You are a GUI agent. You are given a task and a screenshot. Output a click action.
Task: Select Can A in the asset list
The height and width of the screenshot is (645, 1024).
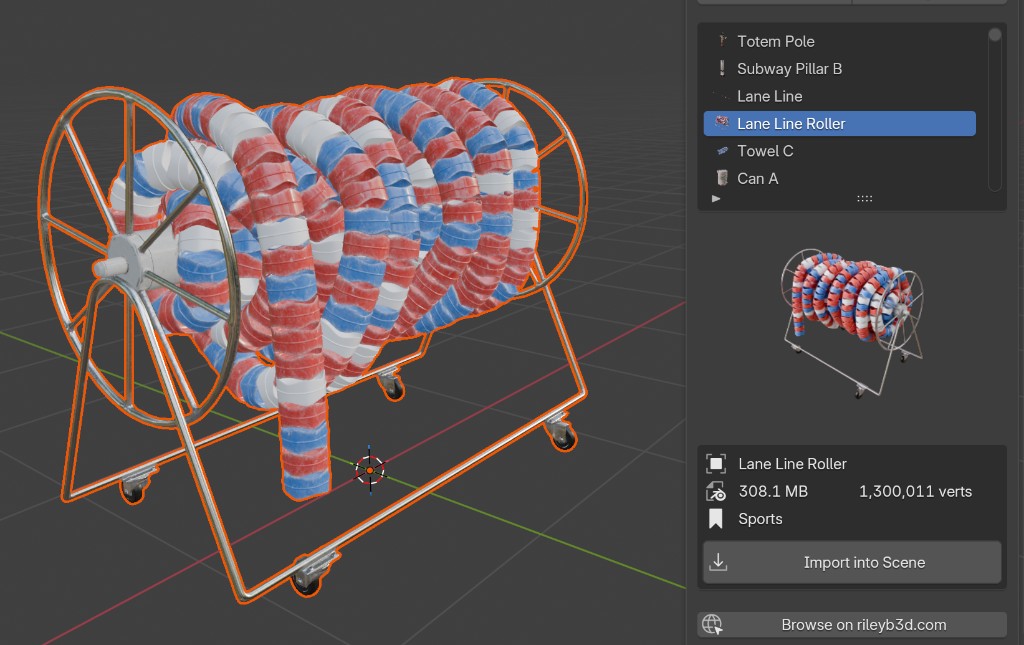[x=839, y=178]
